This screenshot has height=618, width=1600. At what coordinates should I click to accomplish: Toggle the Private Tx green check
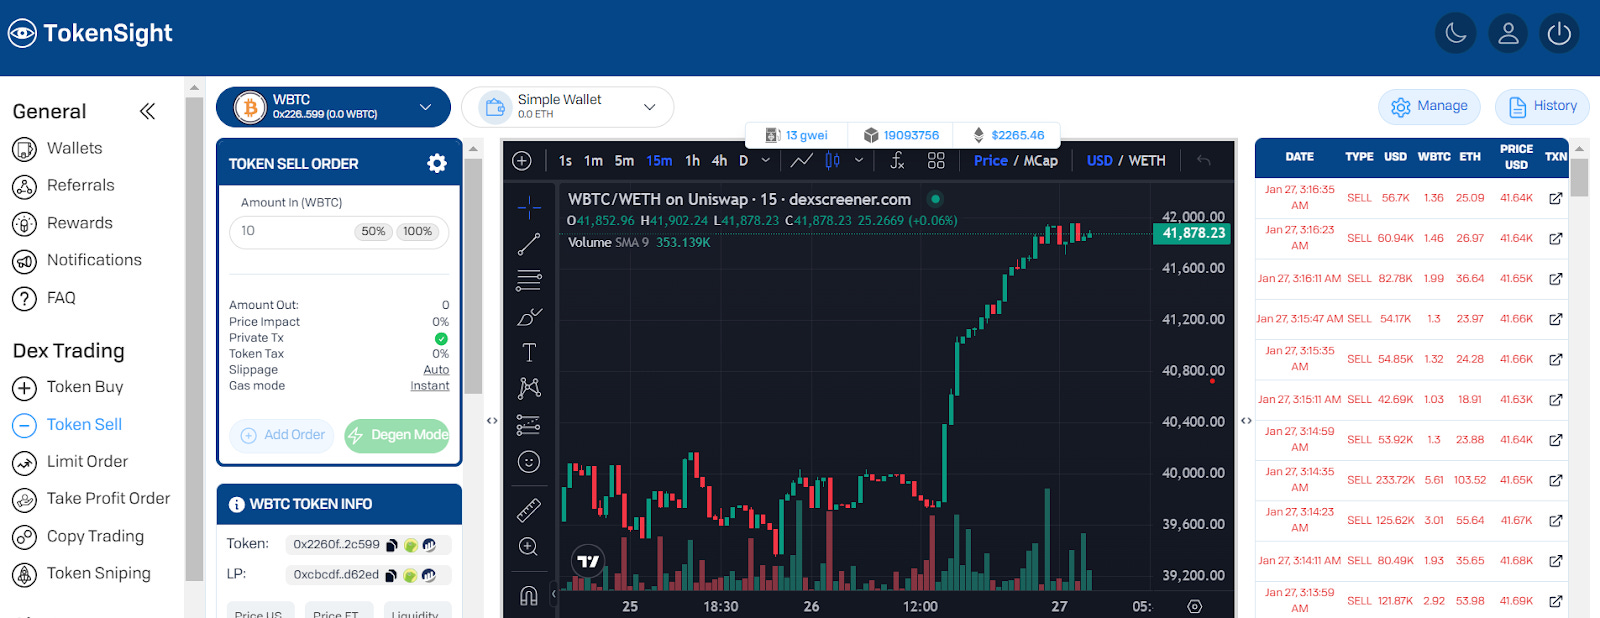coord(441,338)
